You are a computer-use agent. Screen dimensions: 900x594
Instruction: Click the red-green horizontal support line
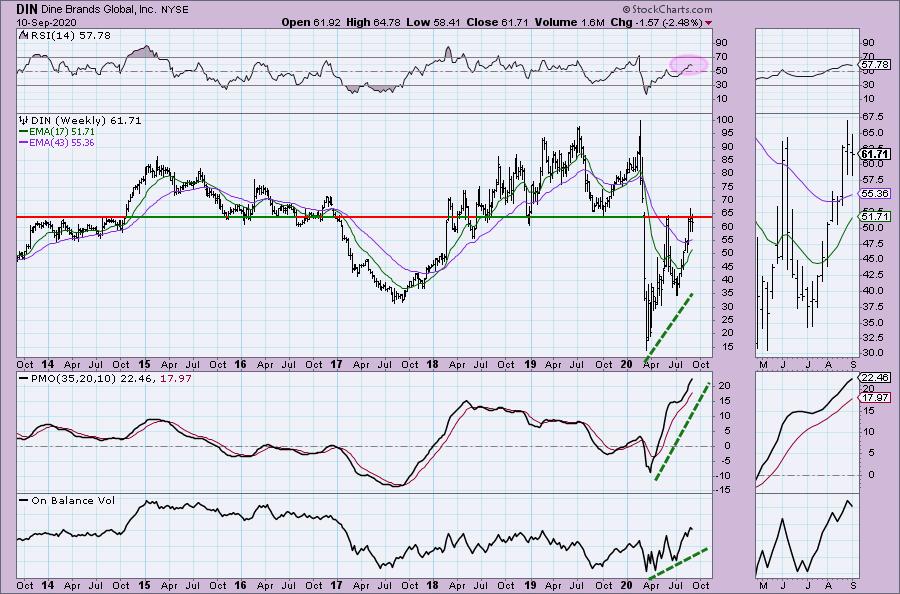pyautogui.click(x=364, y=217)
